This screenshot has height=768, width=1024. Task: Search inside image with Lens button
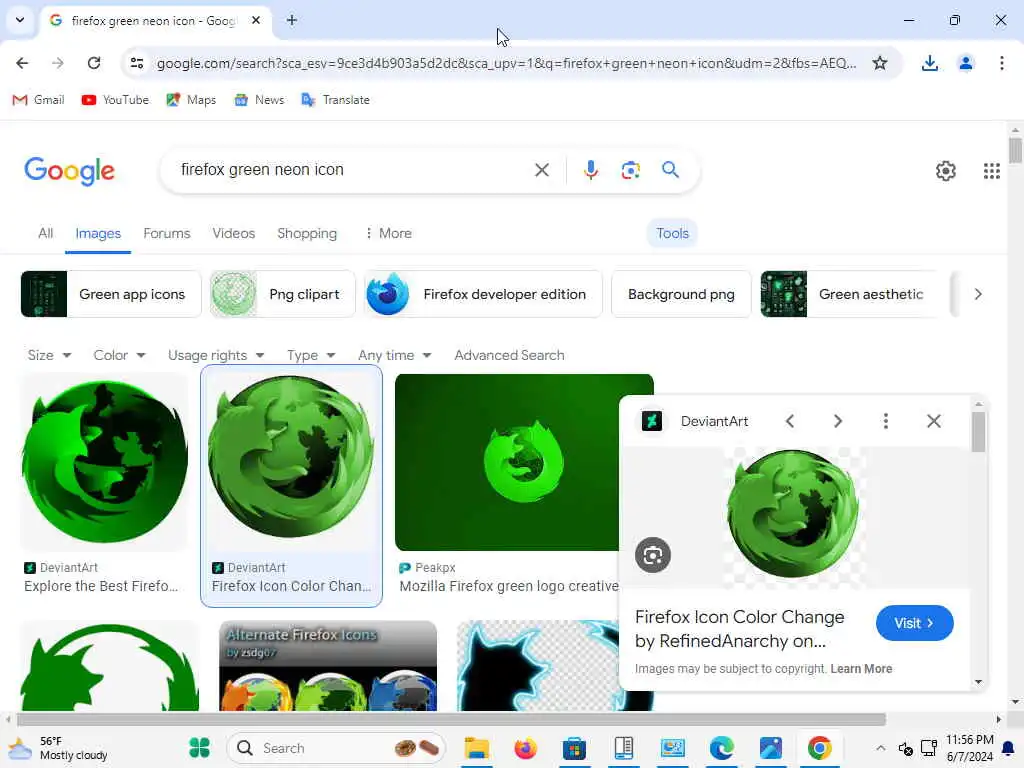652,555
